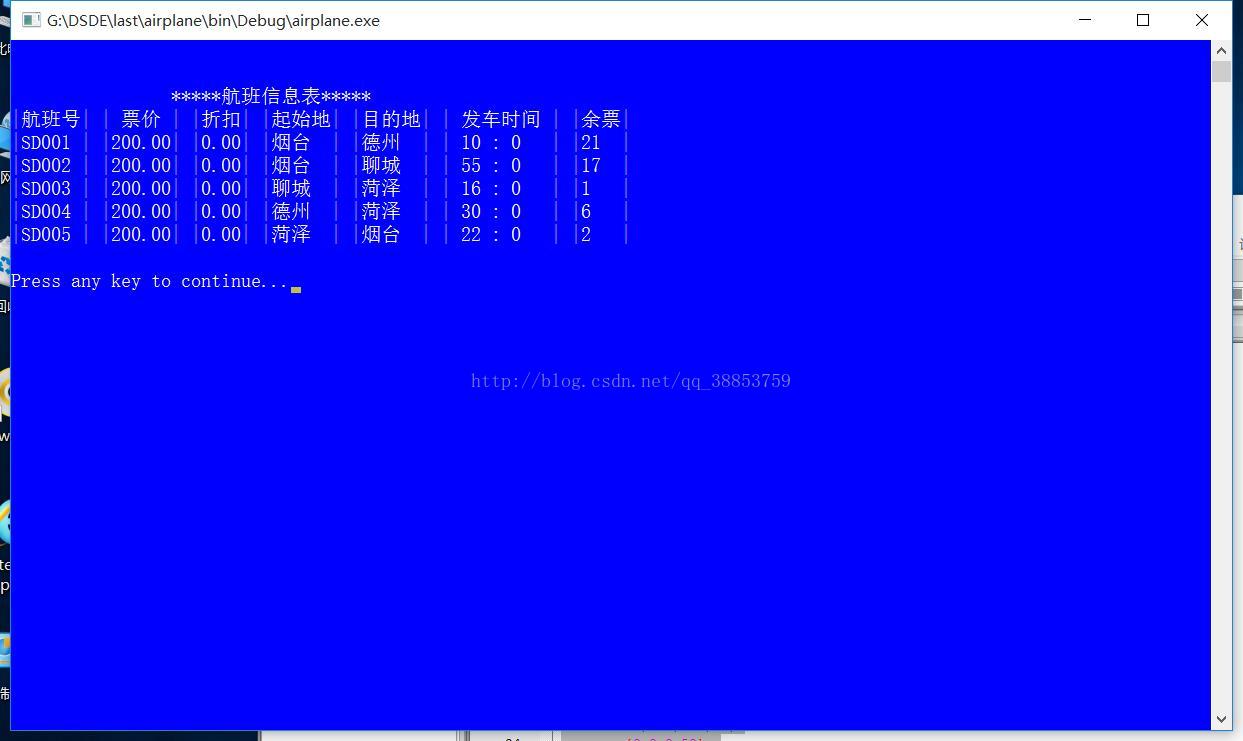The image size is (1243, 741).
Task: Click origin 聊城 in SD003 row
Action: pos(291,188)
